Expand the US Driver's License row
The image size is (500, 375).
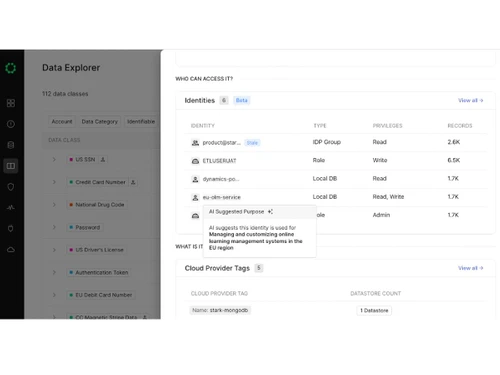tap(54, 250)
